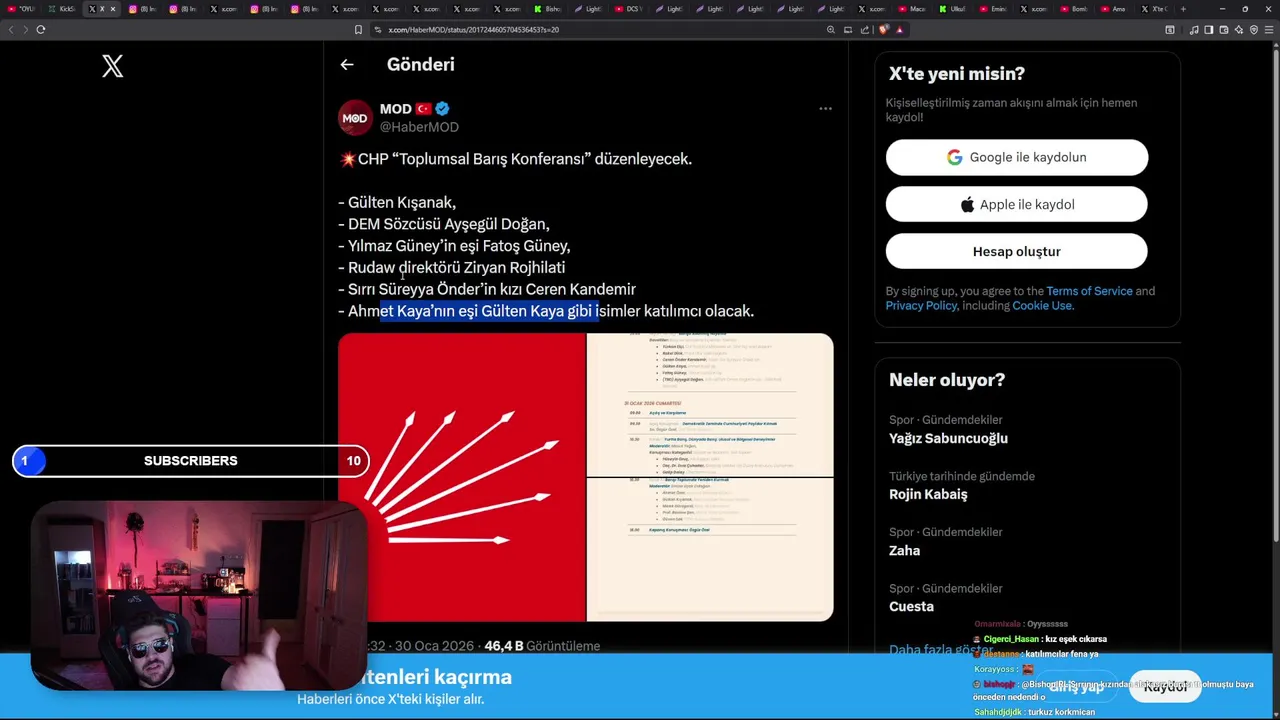Open the @HaberMOD handle link
Screen dimensions: 1280x720
(x=419, y=127)
